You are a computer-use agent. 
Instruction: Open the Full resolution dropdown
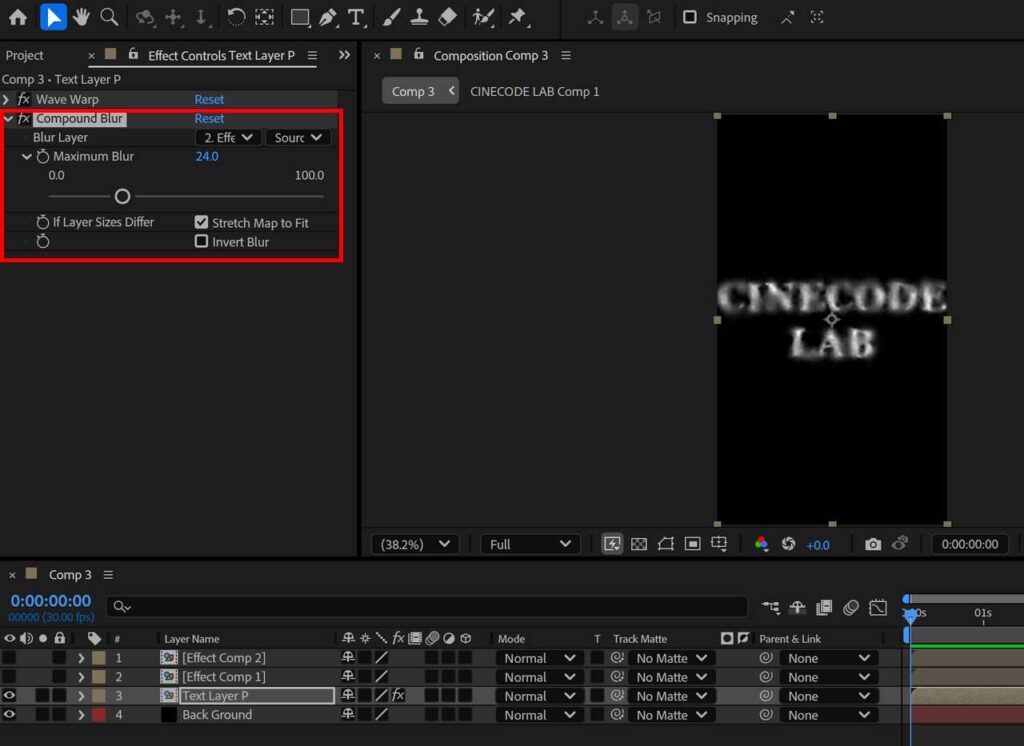tap(530, 544)
